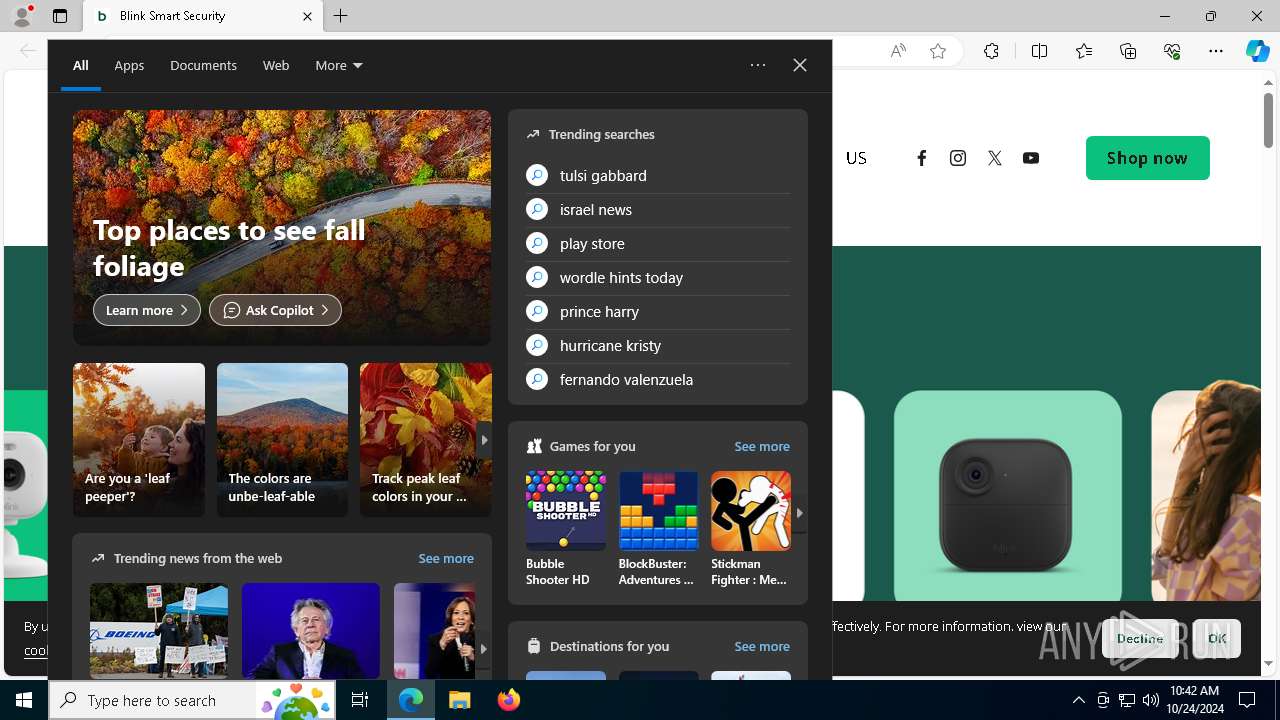This screenshot has width=1280, height=720.
Task: Show hidden system tray icons
Action: (x=1079, y=700)
